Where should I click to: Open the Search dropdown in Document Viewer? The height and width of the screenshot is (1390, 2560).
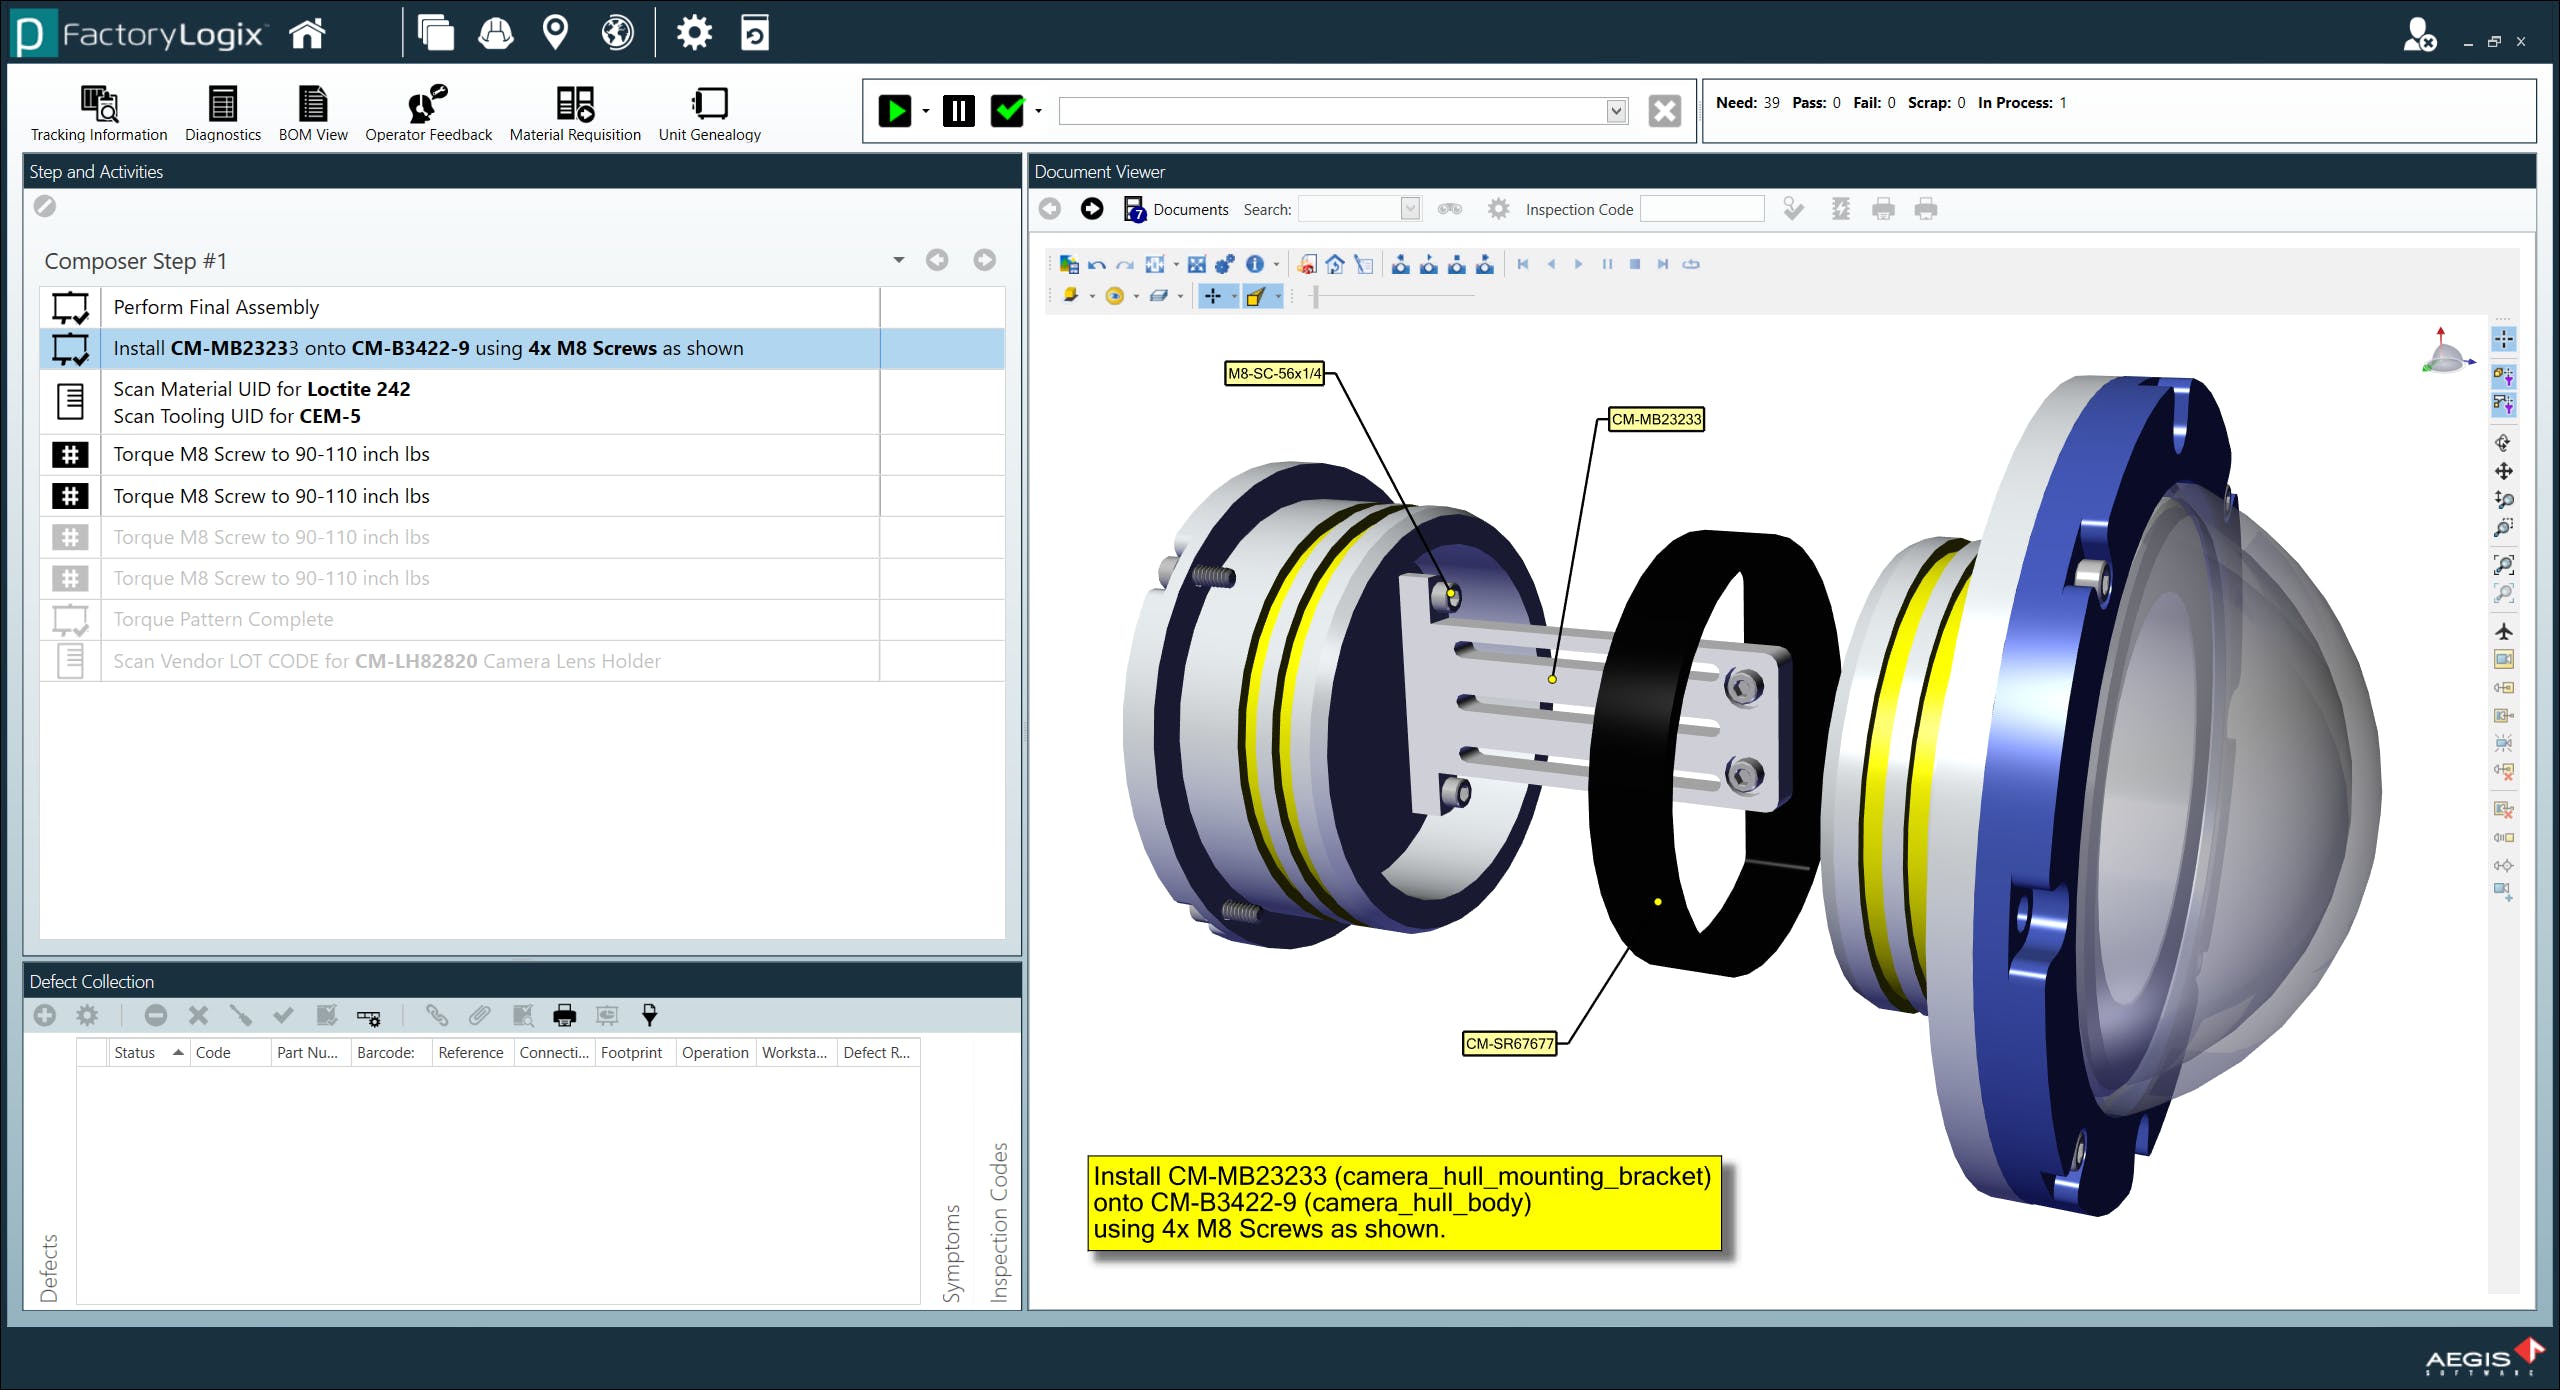tap(1410, 209)
